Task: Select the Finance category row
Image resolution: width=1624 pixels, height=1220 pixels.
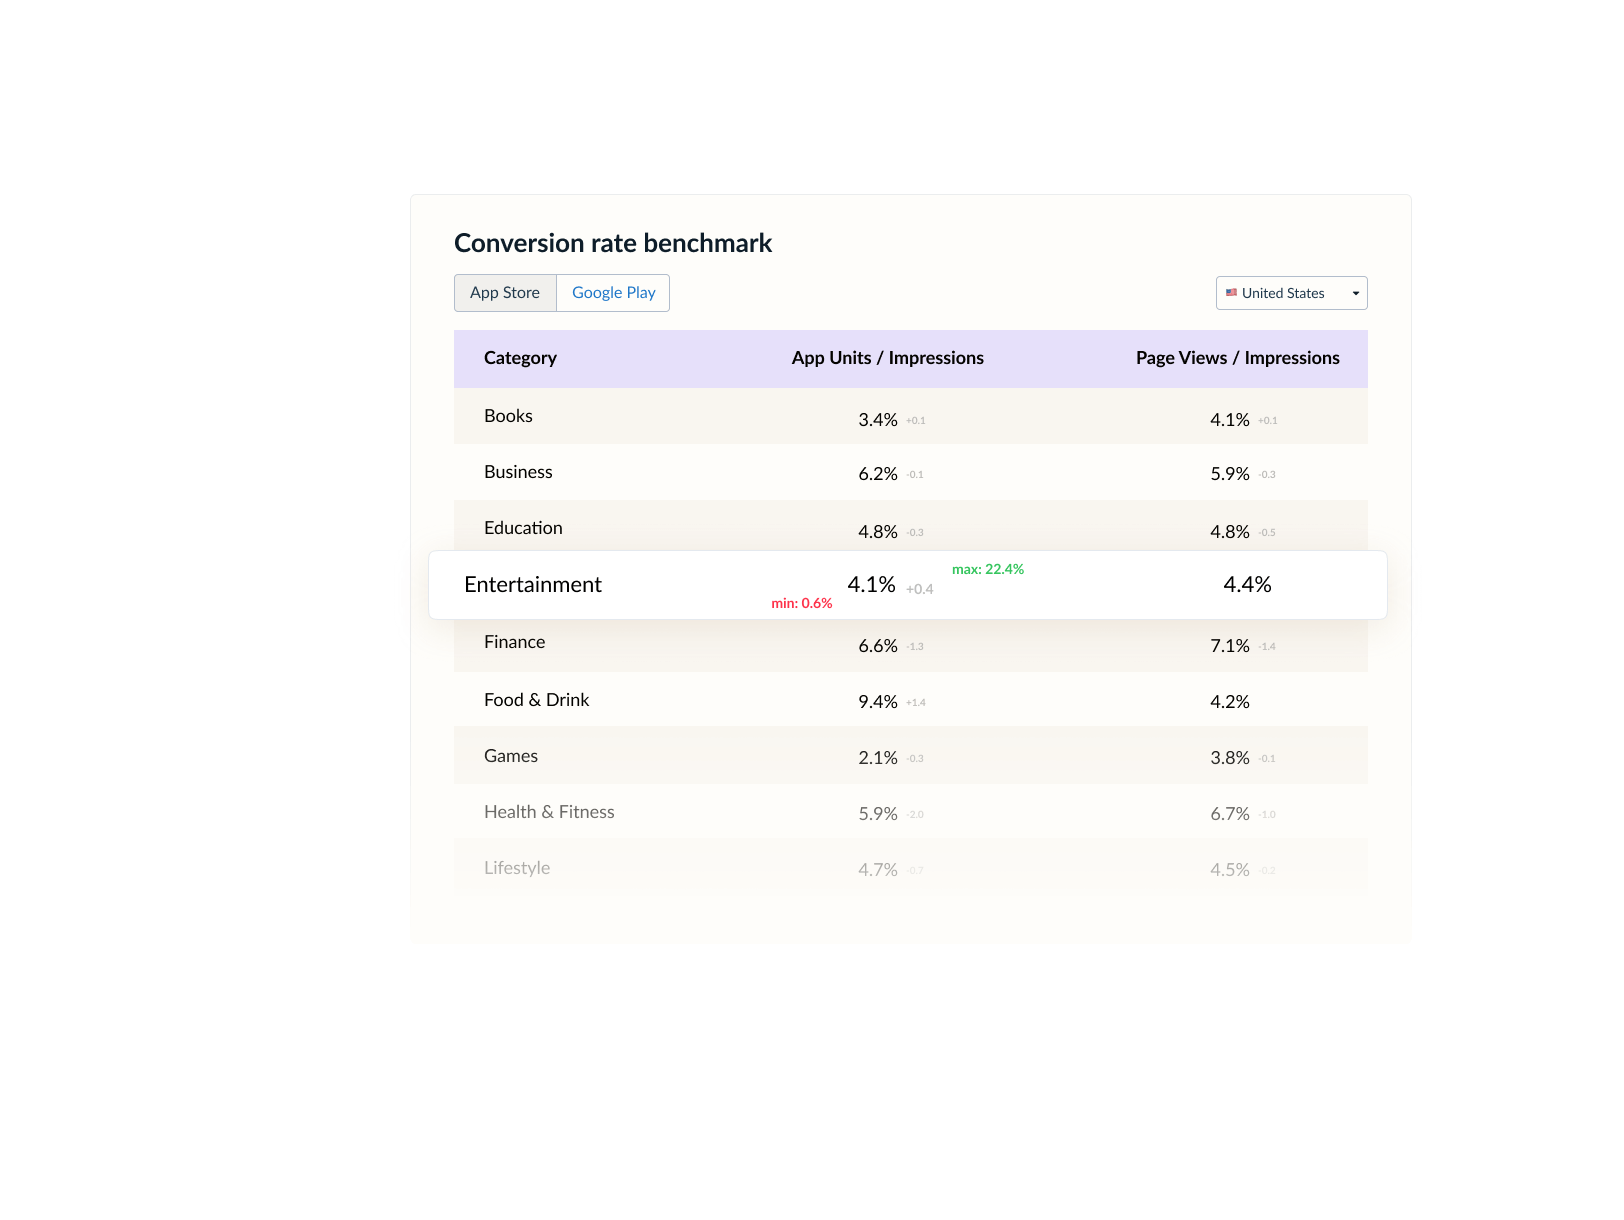Action: point(514,642)
